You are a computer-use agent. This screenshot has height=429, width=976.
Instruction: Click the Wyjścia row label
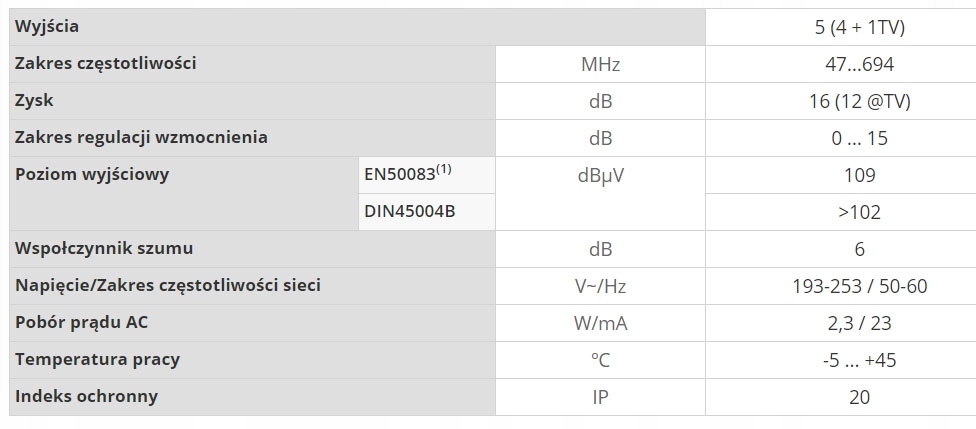tap(47, 27)
